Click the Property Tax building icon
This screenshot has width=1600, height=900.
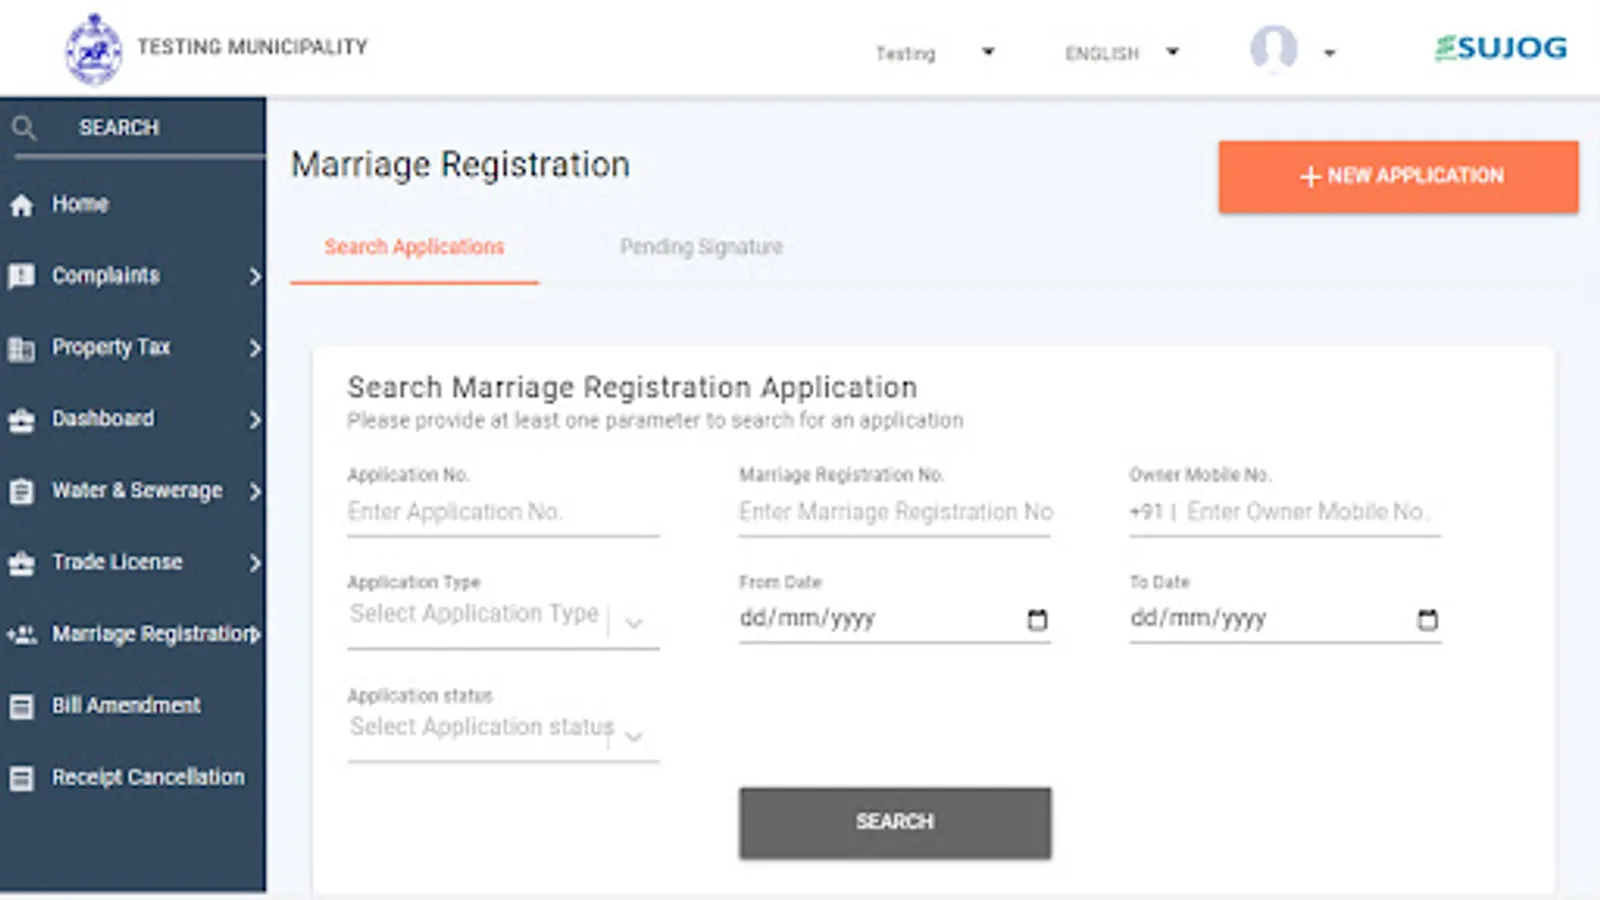point(21,349)
